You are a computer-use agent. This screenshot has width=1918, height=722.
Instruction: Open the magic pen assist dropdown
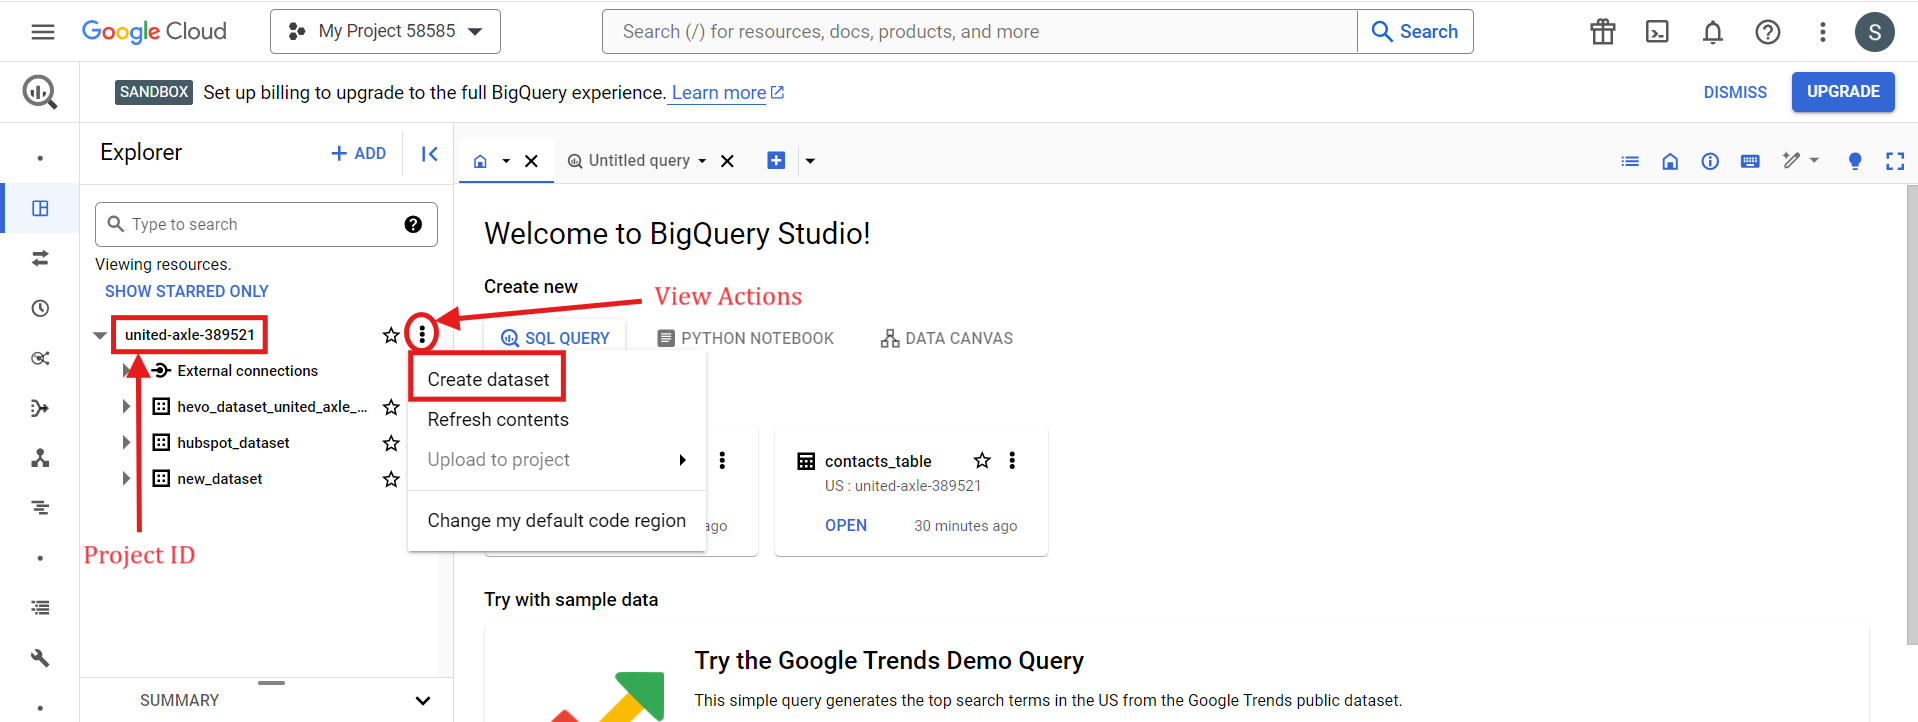click(1801, 160)
